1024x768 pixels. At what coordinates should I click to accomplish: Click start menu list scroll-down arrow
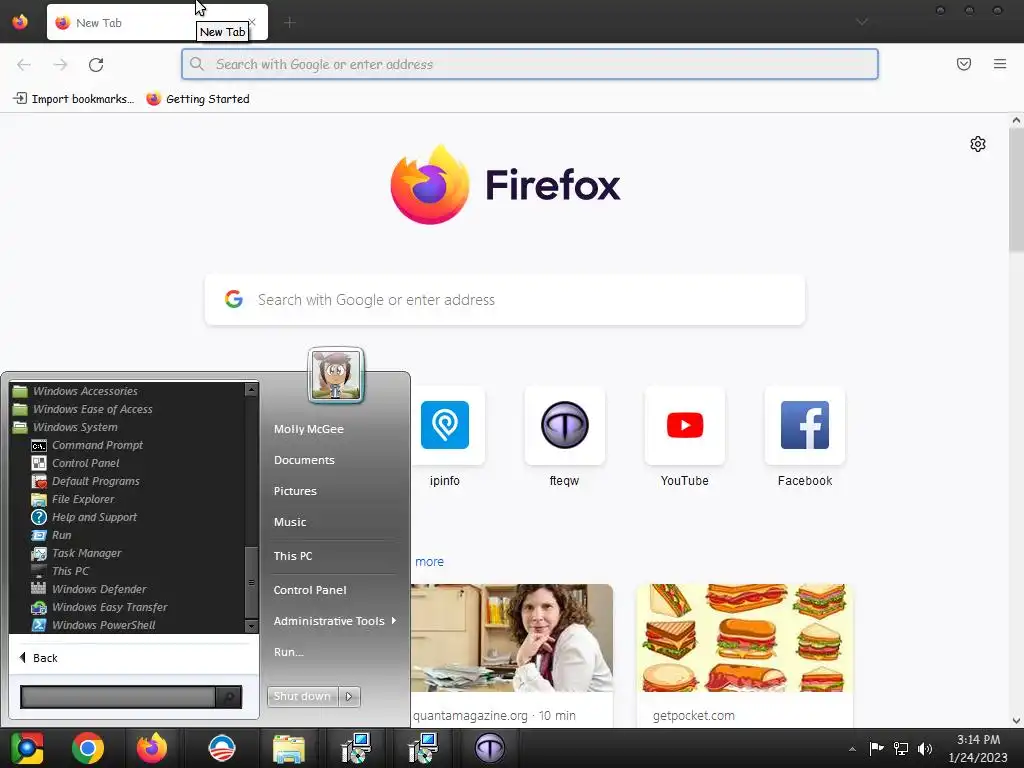[251, 626]
